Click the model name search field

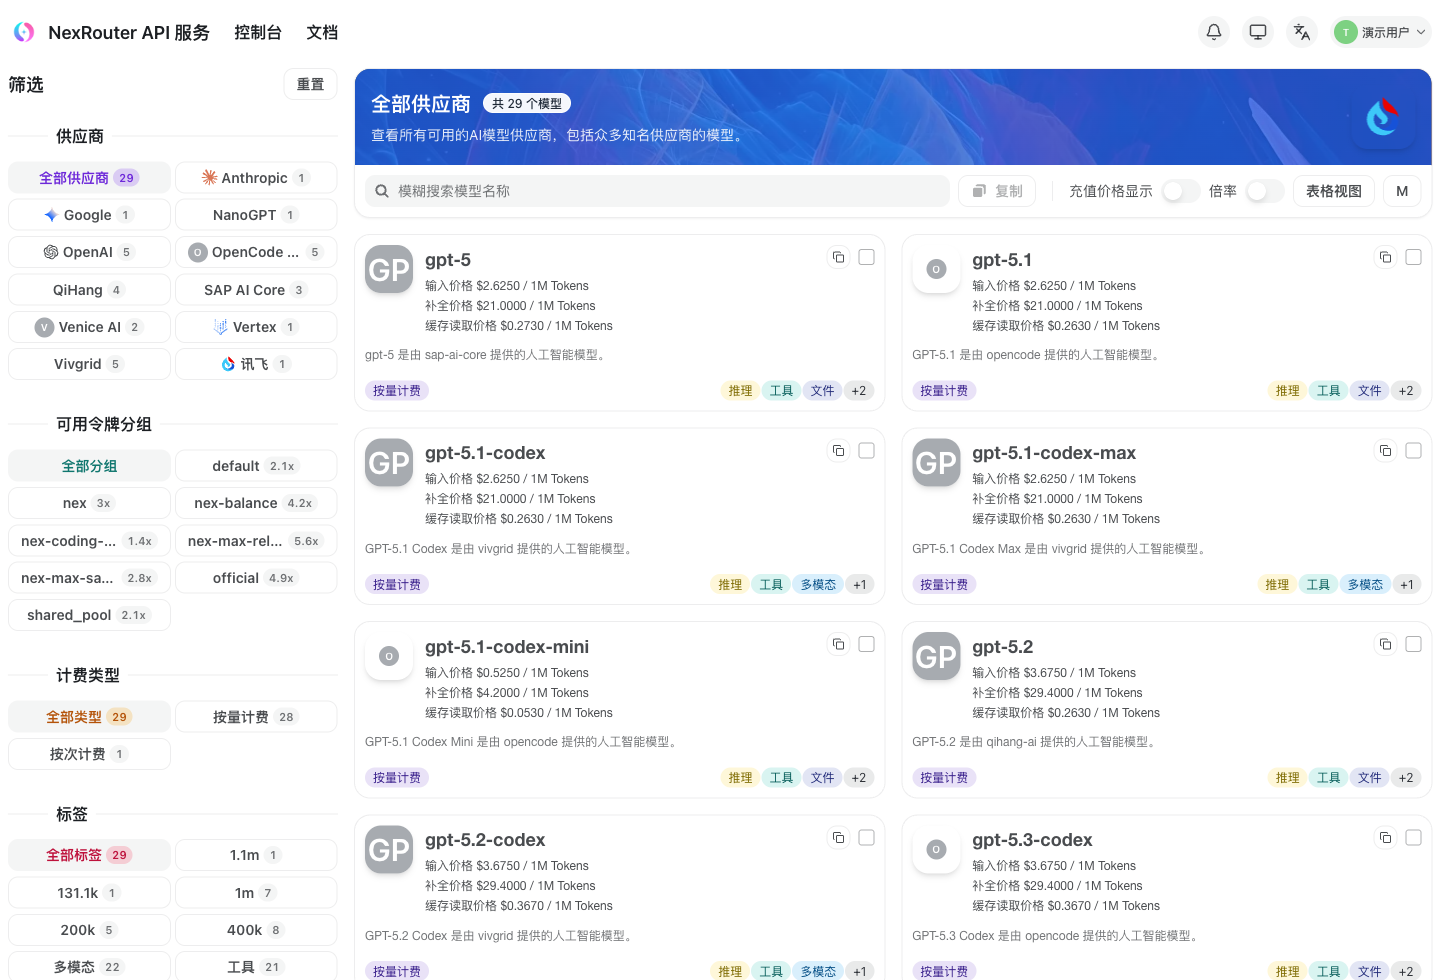click(657, 191)
